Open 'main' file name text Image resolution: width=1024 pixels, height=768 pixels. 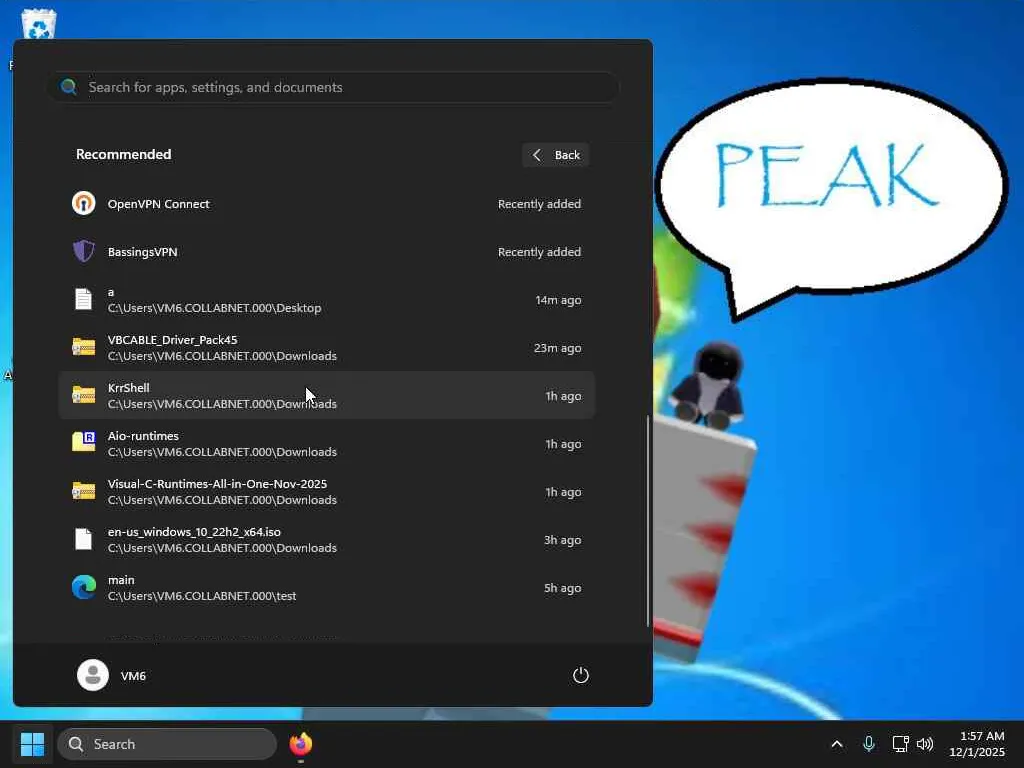[x=121, y=580]
